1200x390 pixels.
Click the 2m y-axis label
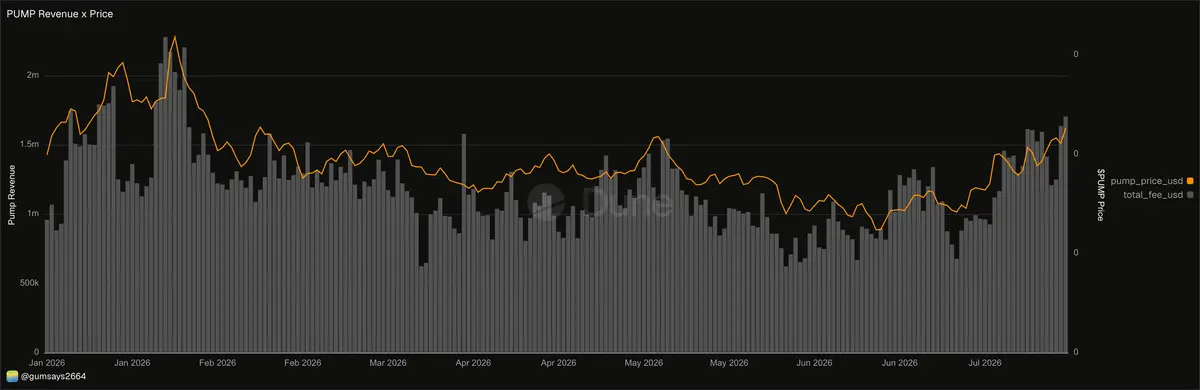(x=32, y=76)
